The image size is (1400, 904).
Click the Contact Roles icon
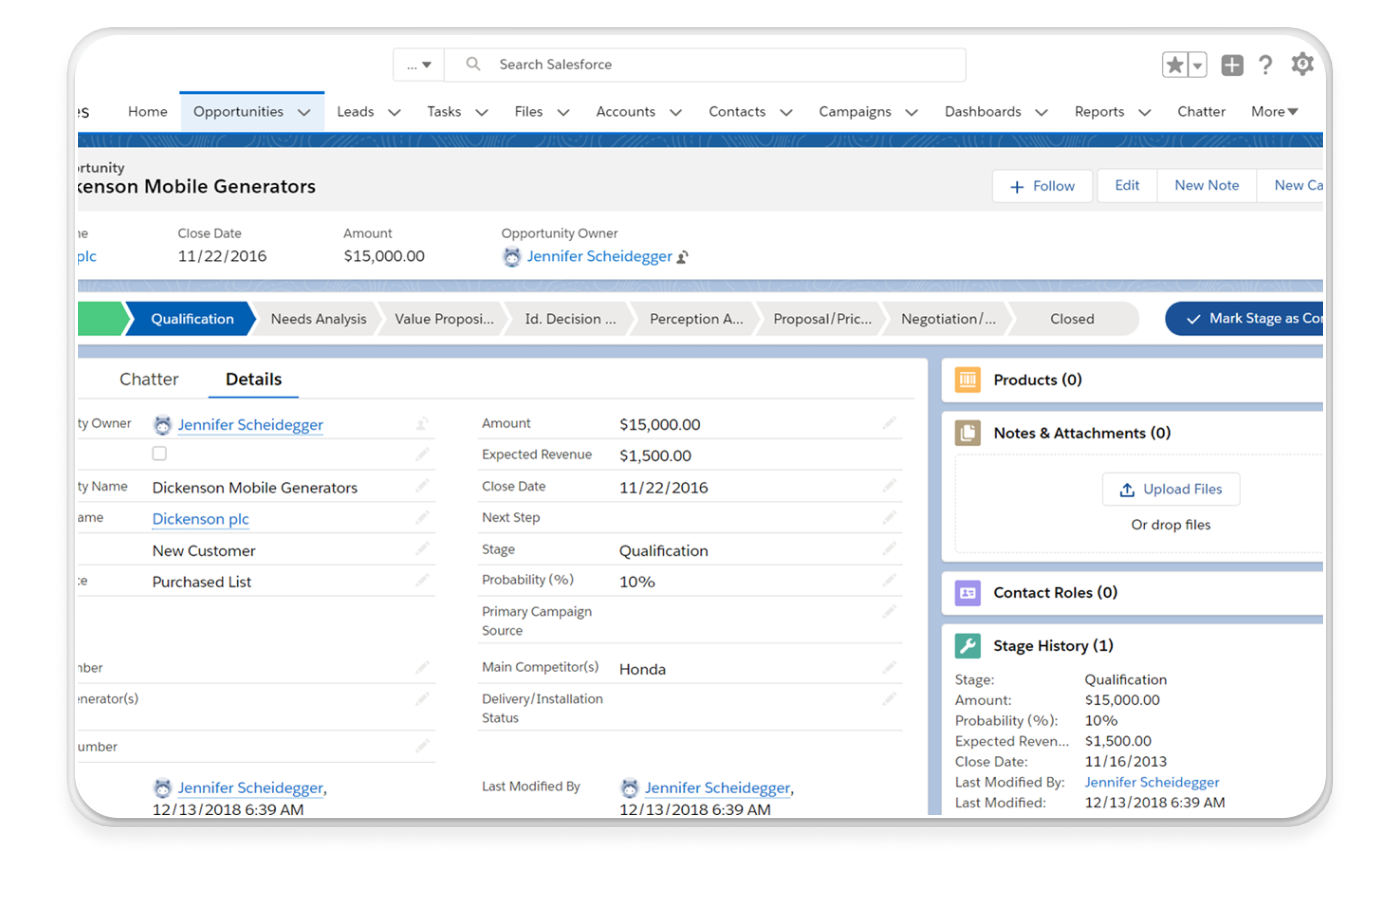pos(967,593)
